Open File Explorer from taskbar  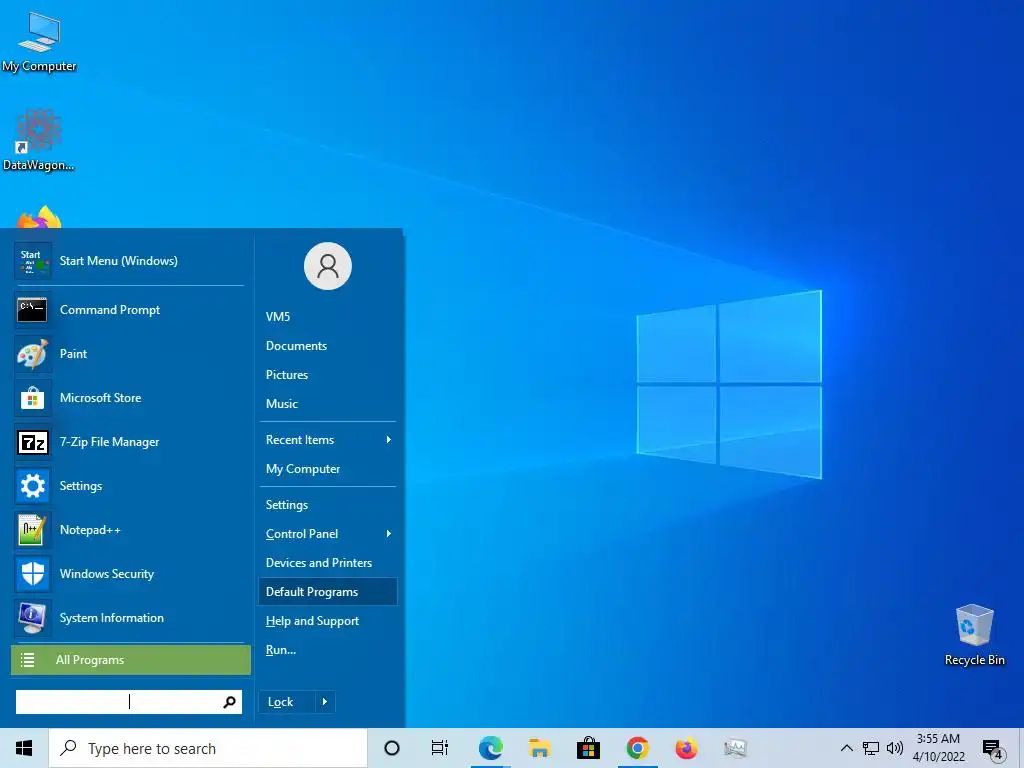(539, 748)
